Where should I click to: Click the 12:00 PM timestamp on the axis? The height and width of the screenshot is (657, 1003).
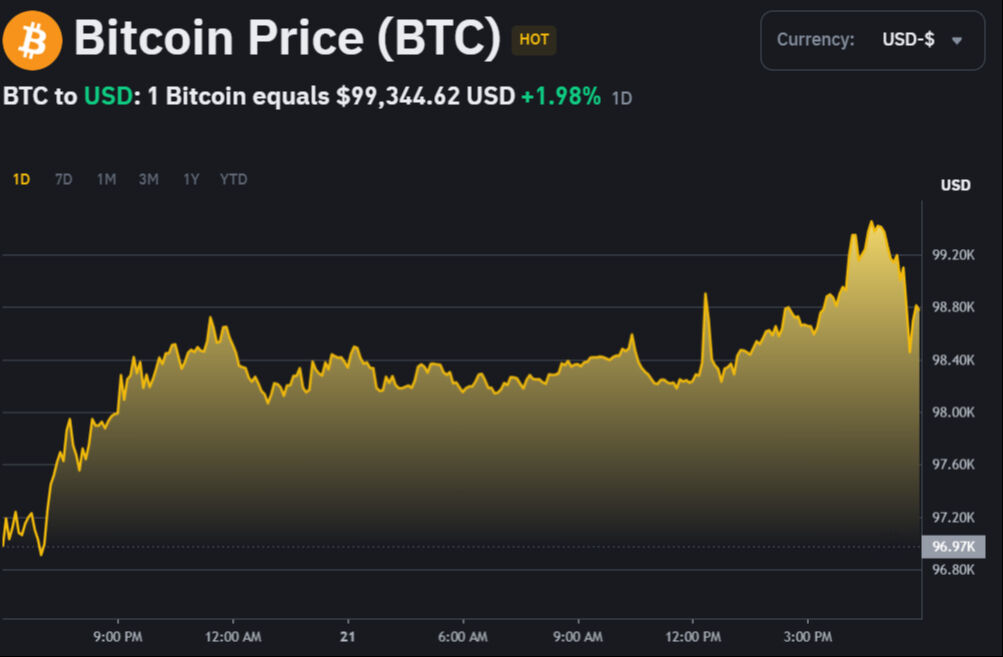(692, 636)
